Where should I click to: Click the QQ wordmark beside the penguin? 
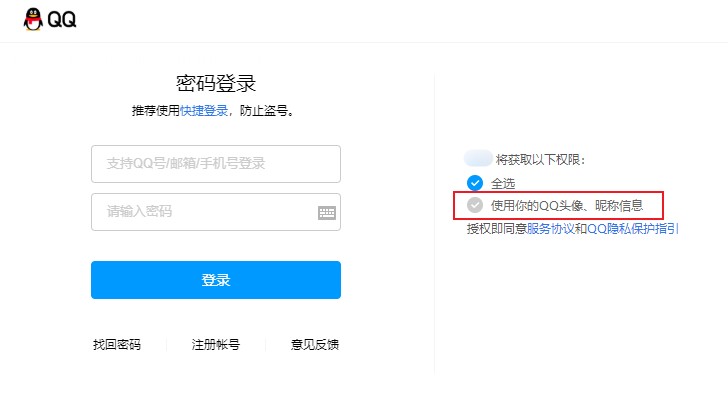62,20
